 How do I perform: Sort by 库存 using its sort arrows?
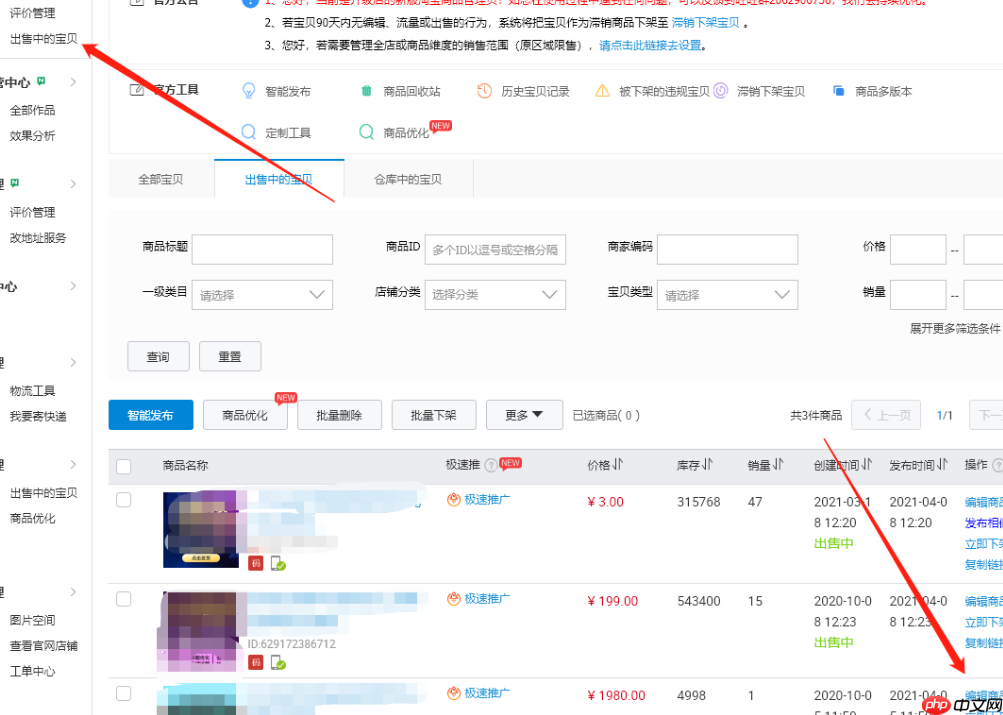point(707,465)
